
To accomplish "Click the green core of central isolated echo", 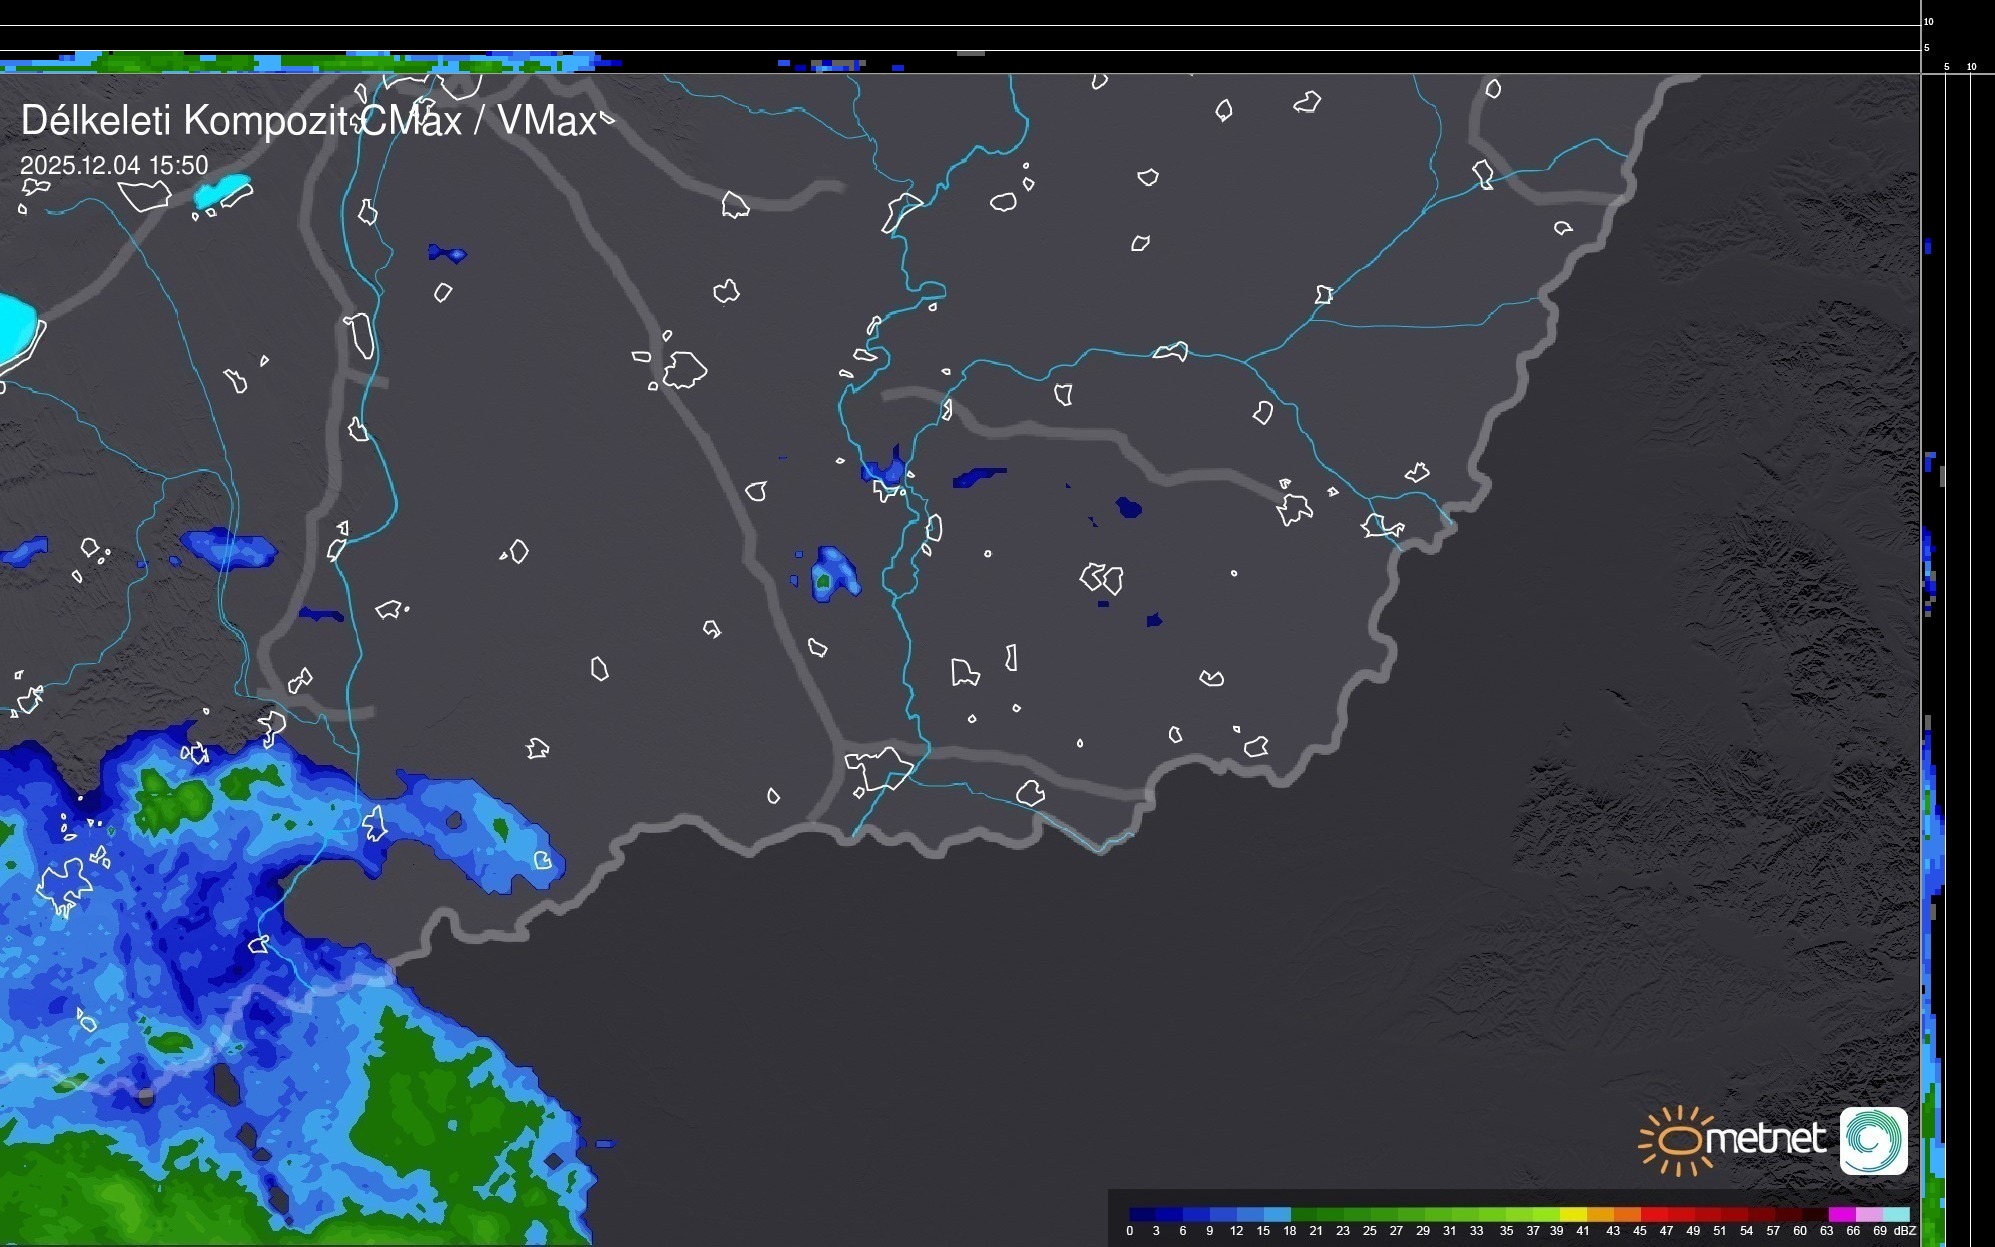I will coord(823,580).
